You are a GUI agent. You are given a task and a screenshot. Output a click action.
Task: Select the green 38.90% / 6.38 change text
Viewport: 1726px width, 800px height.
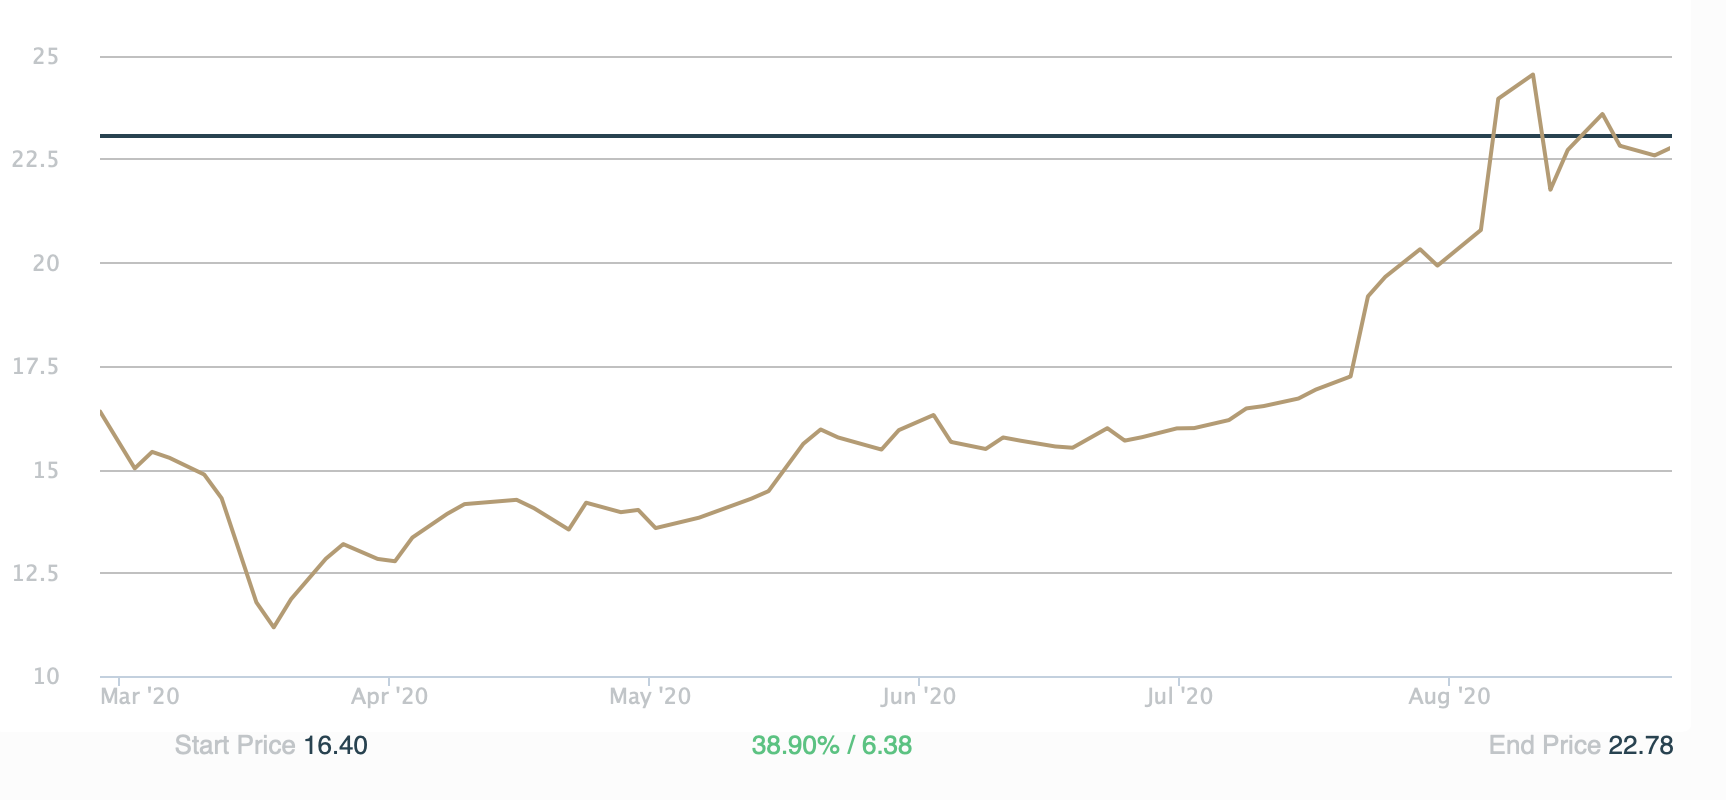831,746
